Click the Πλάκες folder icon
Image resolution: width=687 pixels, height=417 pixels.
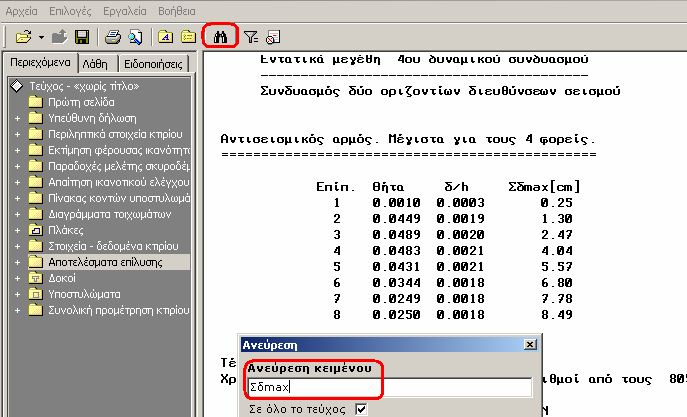(35, 230)
